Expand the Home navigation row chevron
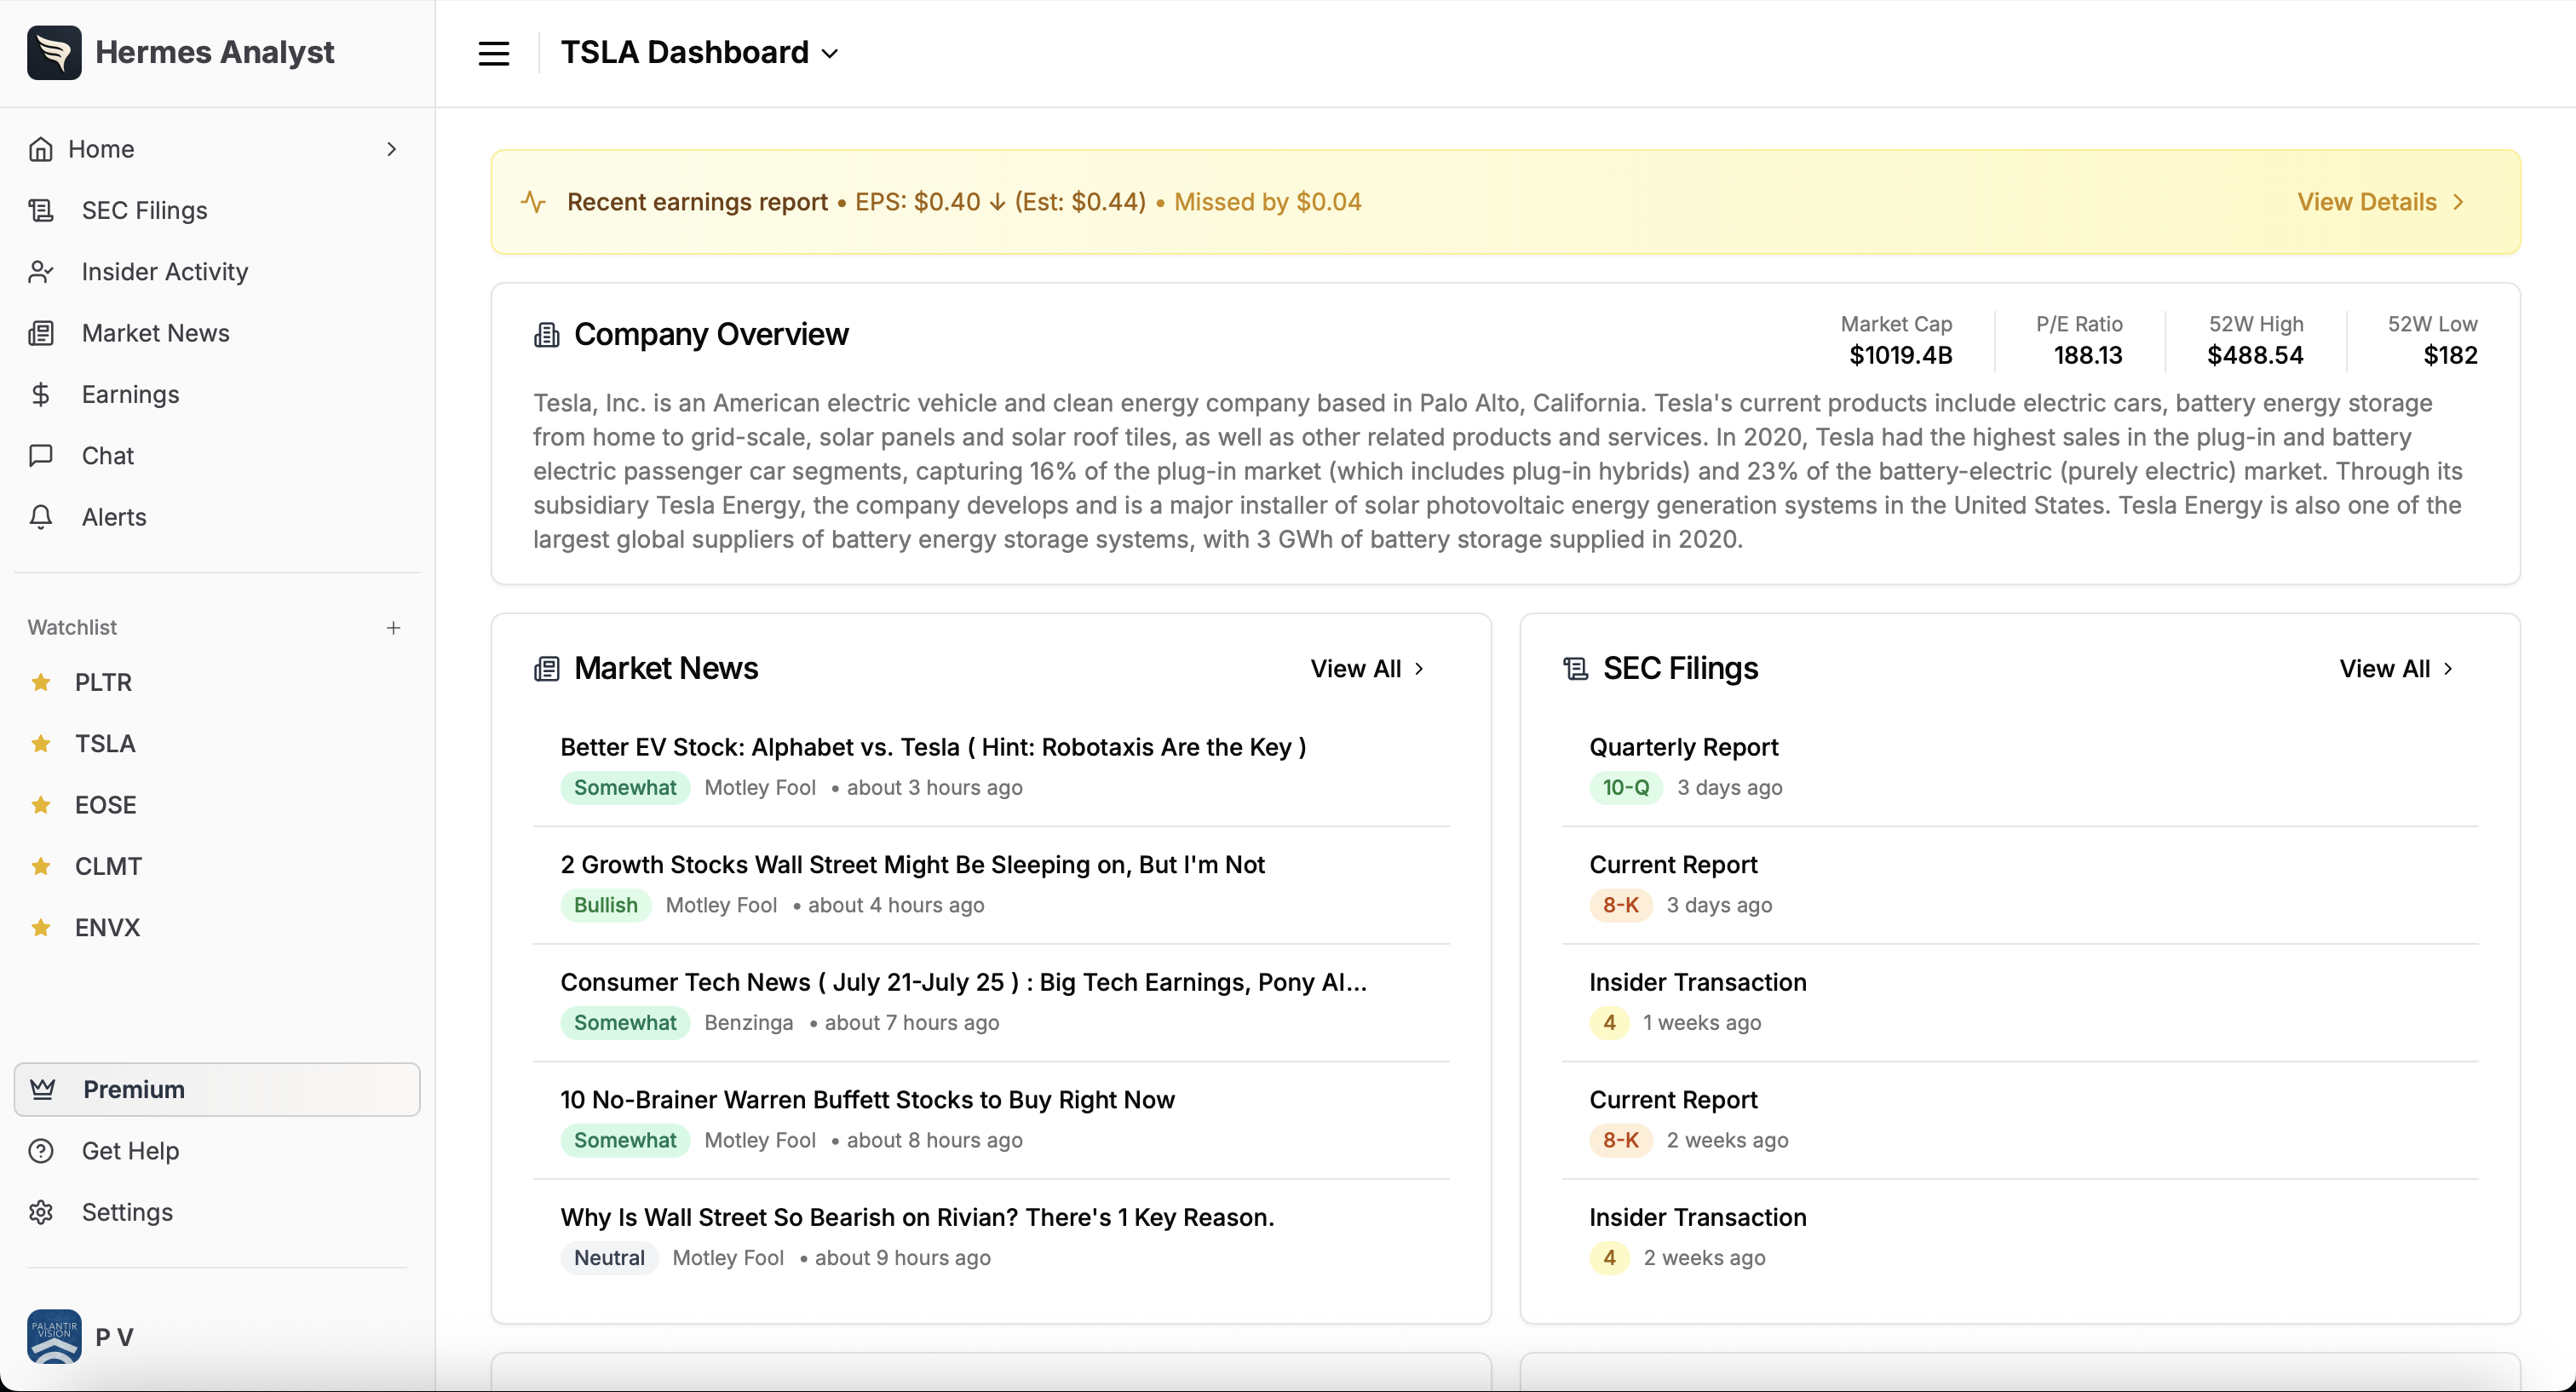The image size is (2576, 1392). pyautogui.click(x=391, y=149)
